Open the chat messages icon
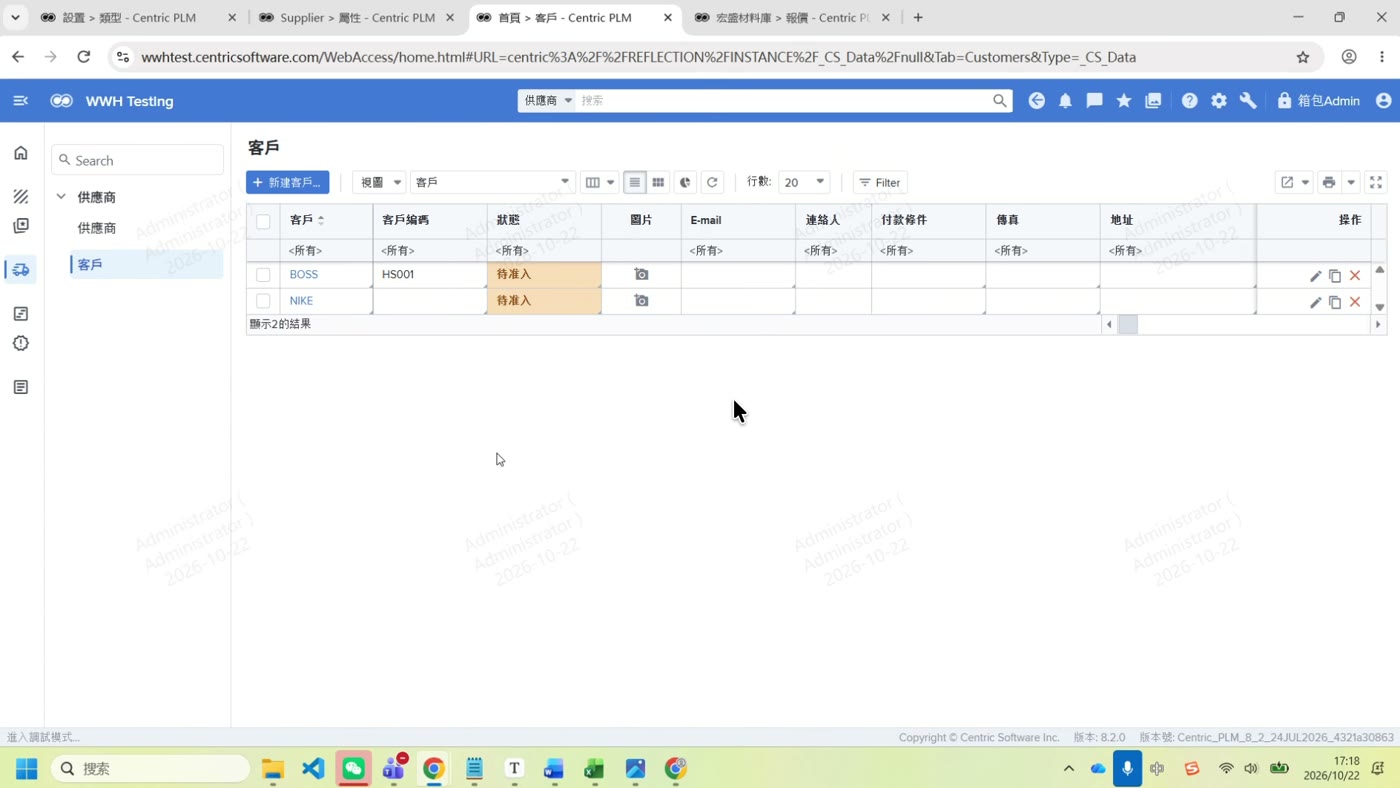The width and height of the screenshot is (1400, 788). click(x=1094, y=101)
